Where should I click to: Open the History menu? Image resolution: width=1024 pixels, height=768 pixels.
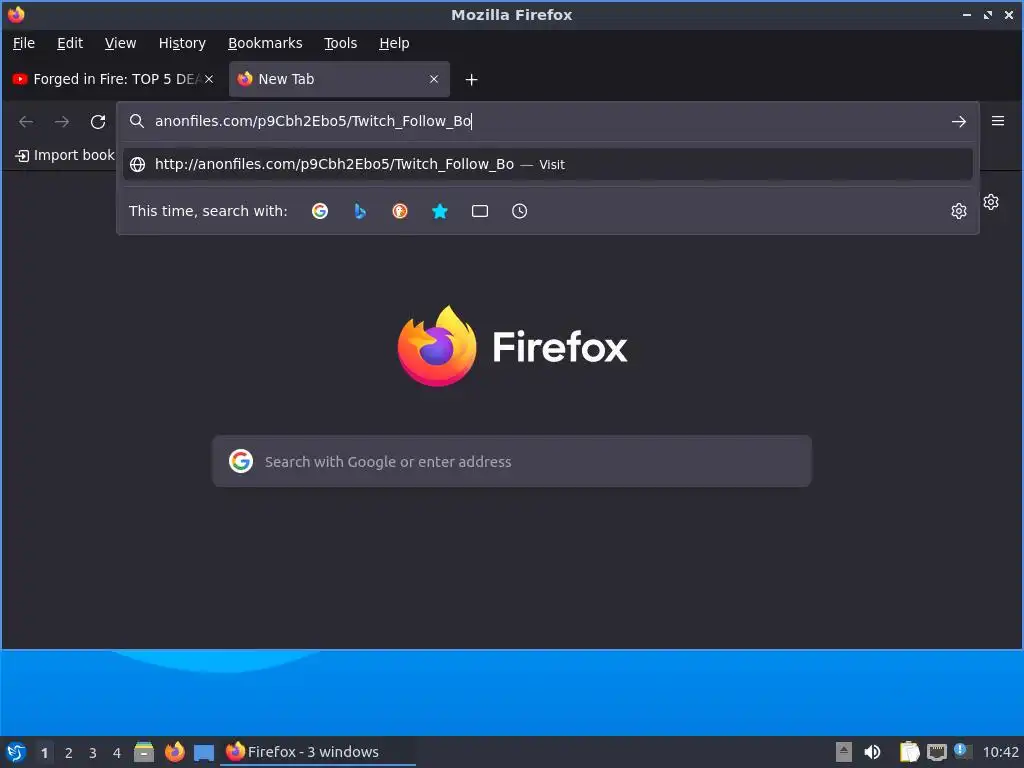point(182,43)
